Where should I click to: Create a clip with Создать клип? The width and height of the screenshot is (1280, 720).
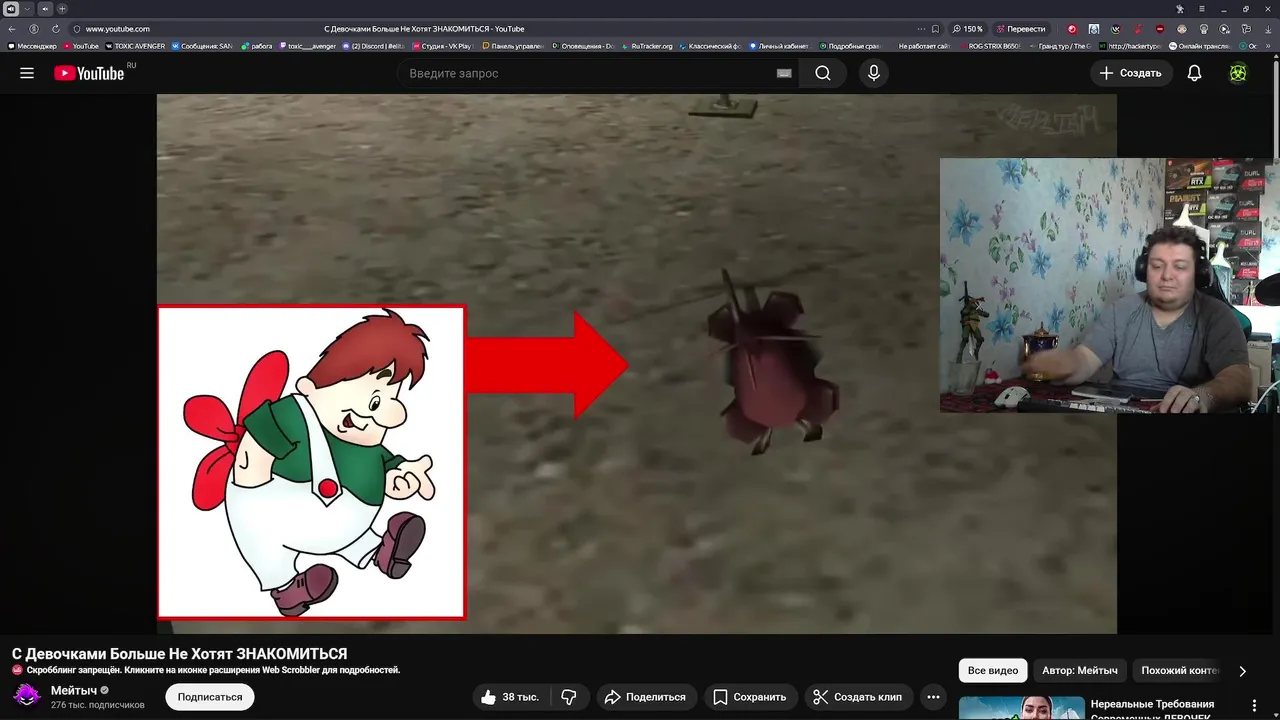click(858, 697)
